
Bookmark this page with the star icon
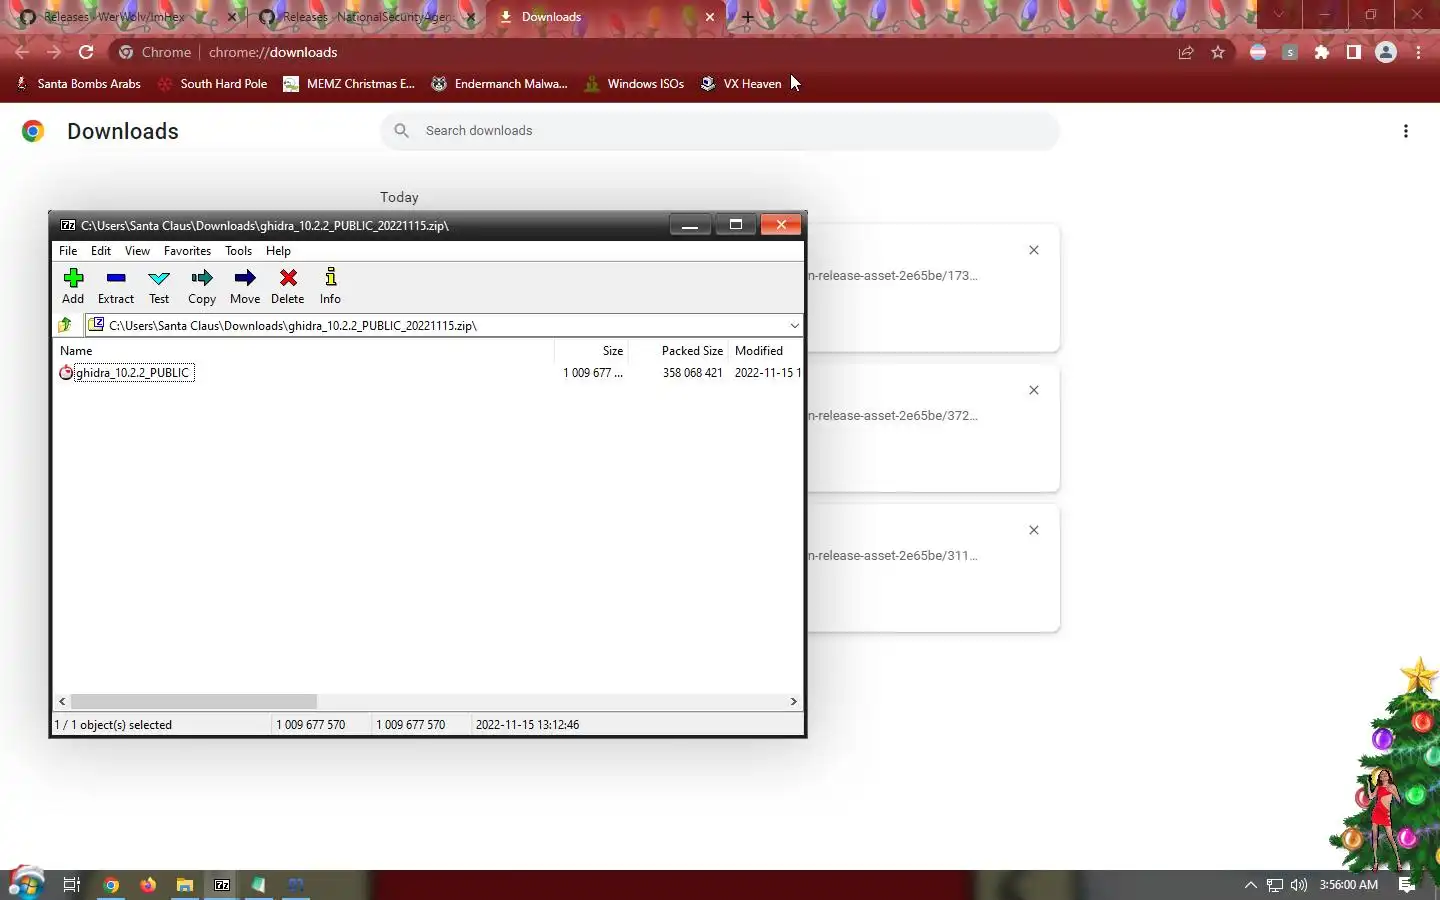1218,52
